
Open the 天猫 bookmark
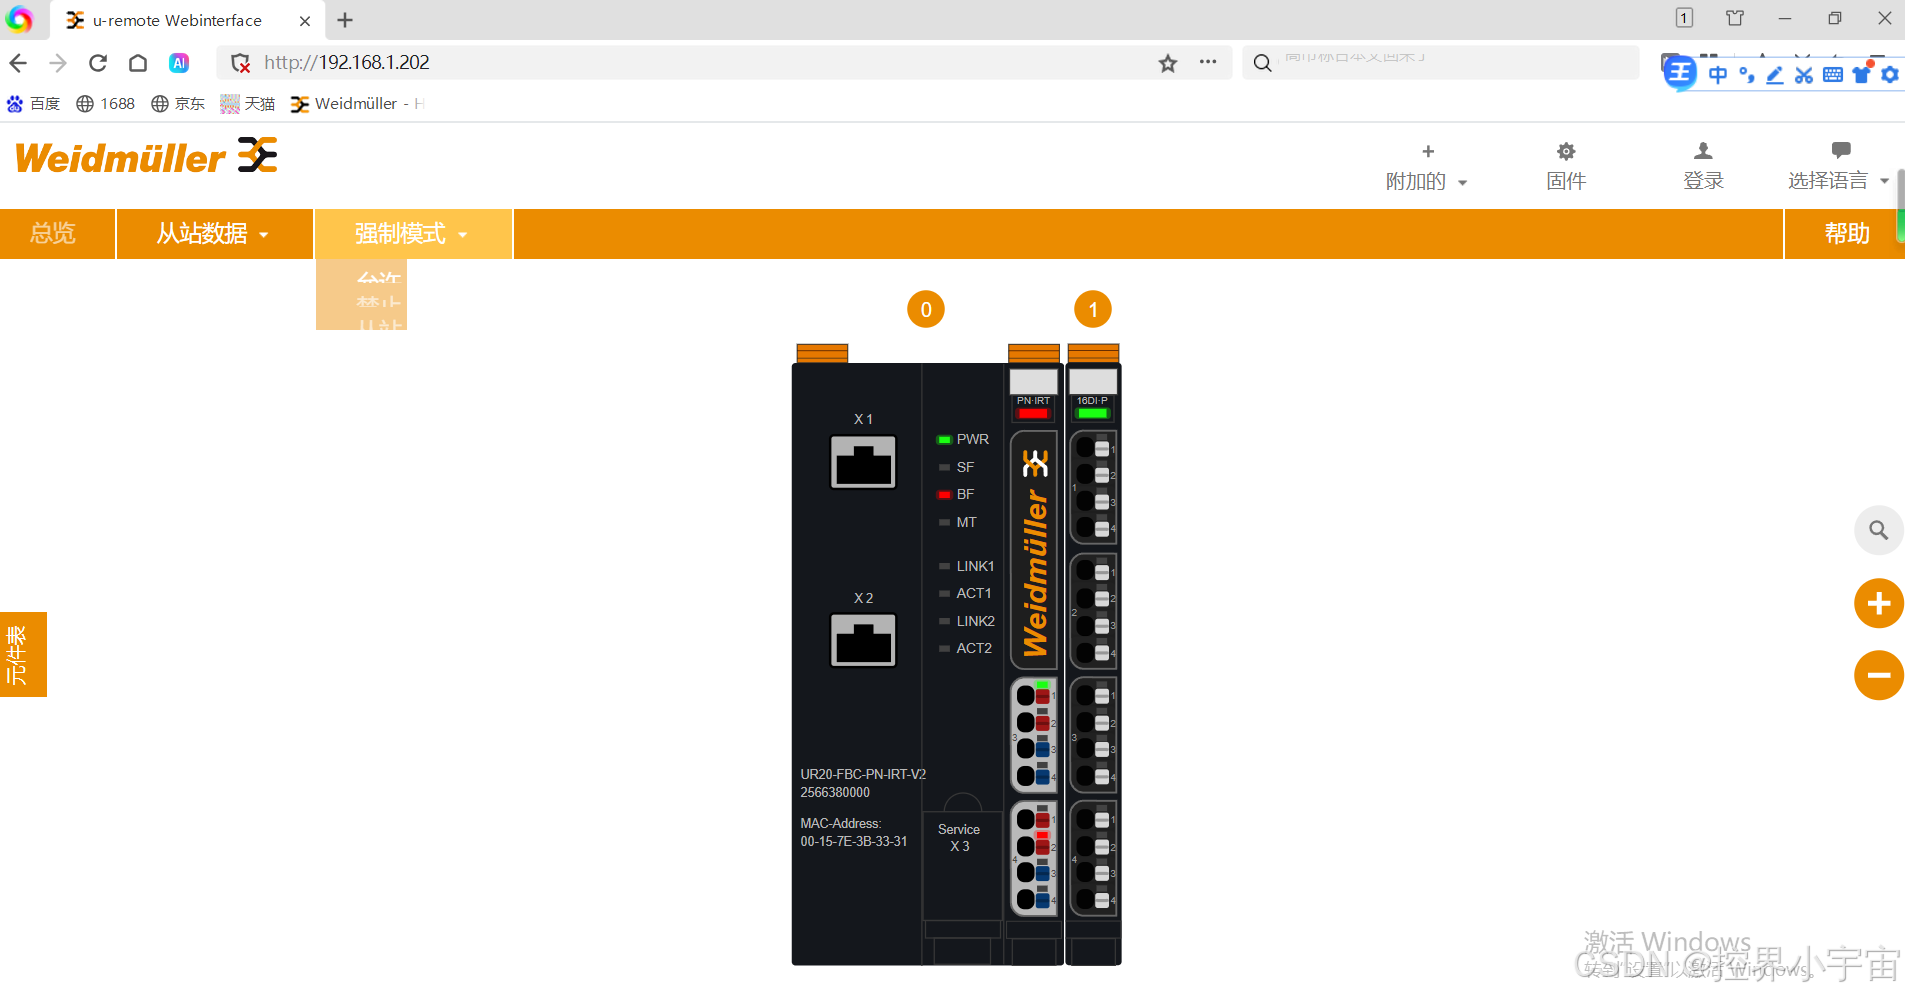(x=248, y=104)
